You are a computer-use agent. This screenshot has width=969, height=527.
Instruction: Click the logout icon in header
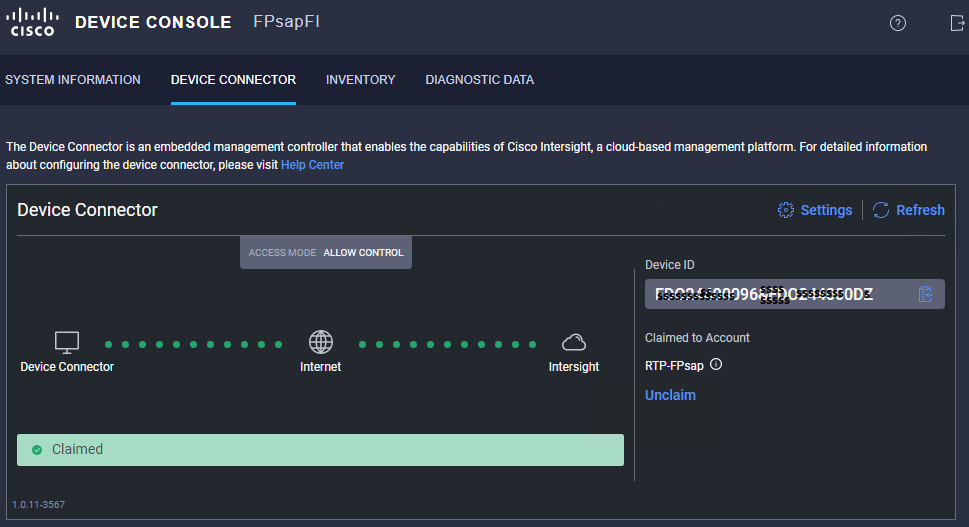957,23
